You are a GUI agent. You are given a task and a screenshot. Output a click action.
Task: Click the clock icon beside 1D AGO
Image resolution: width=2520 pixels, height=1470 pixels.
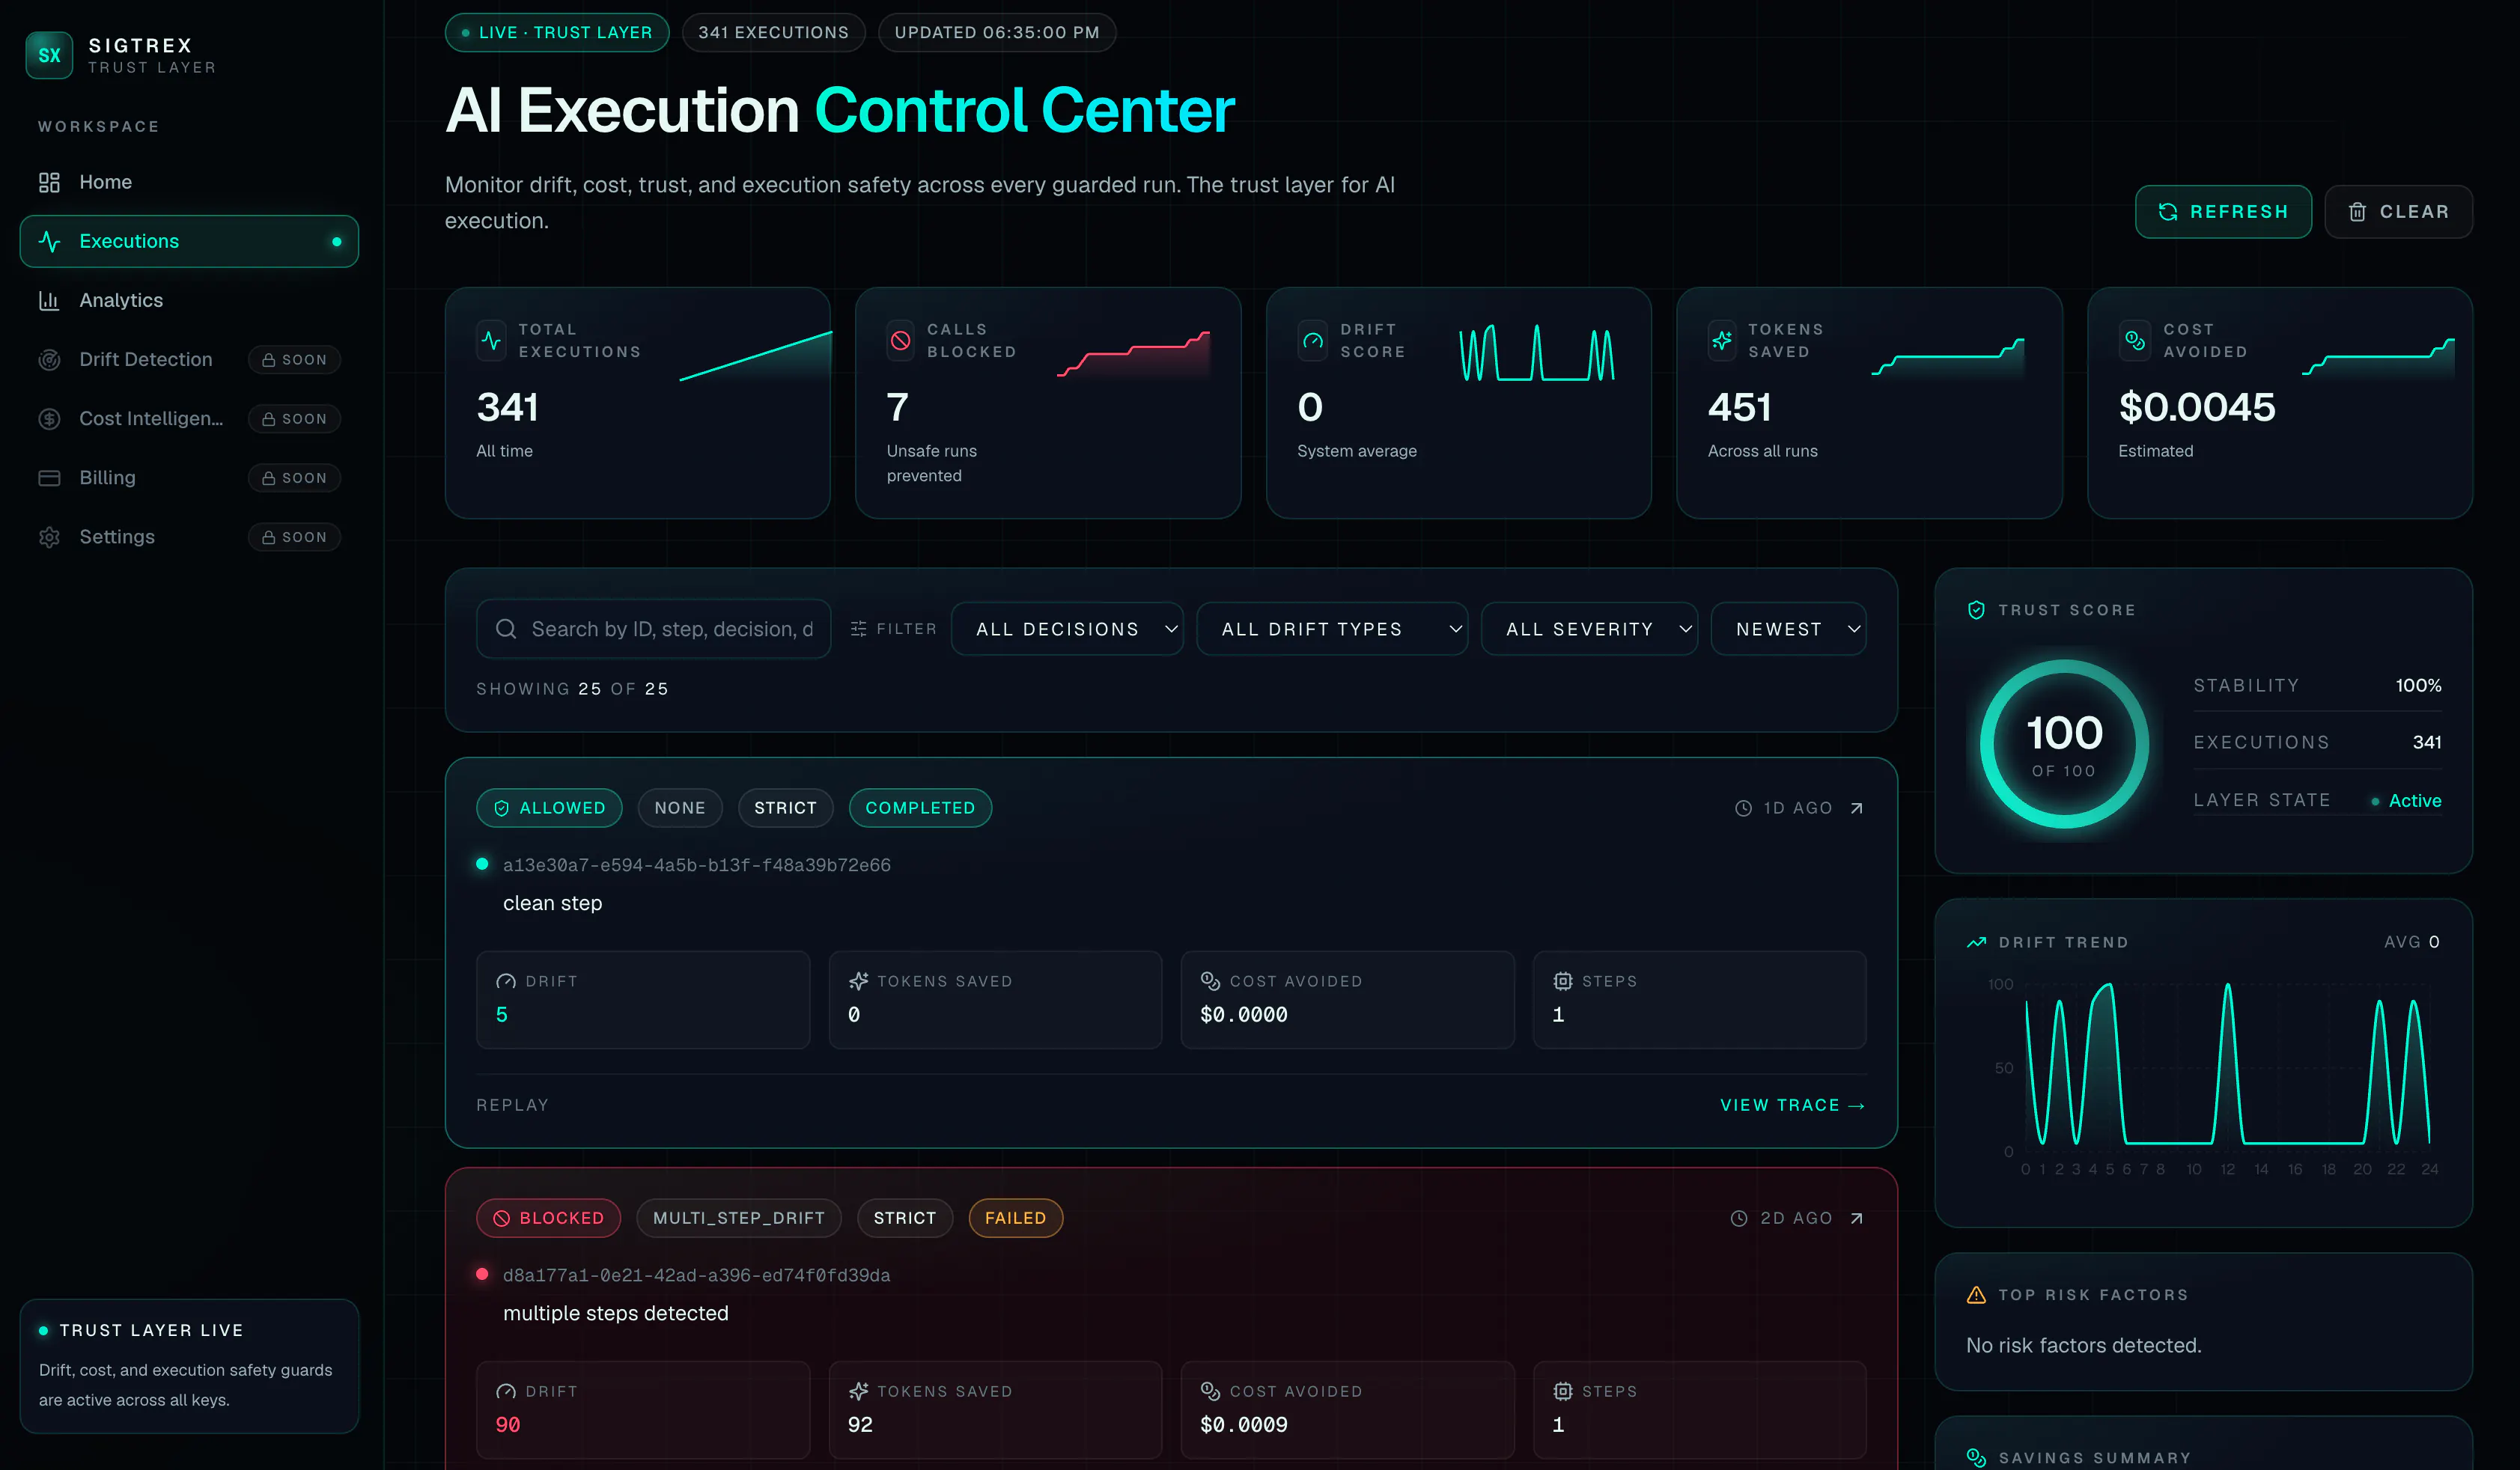[x=1743, y=808]
